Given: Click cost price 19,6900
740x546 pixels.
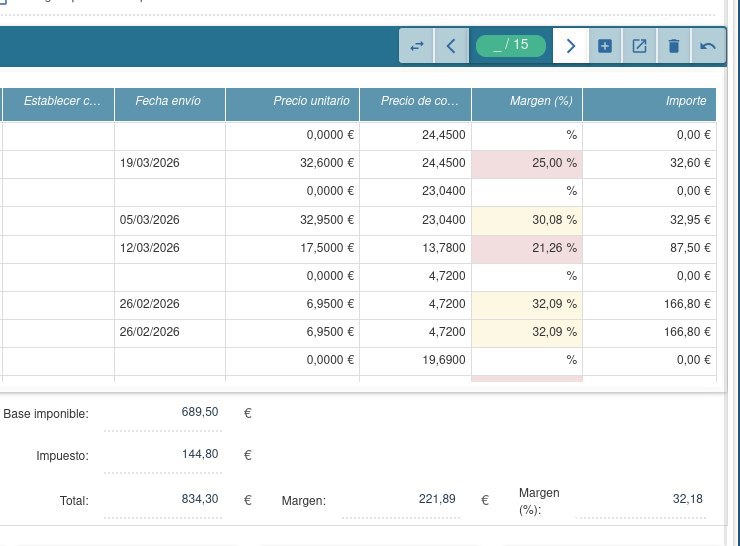Looking at the screenshot, I should (x=415, y=360).
